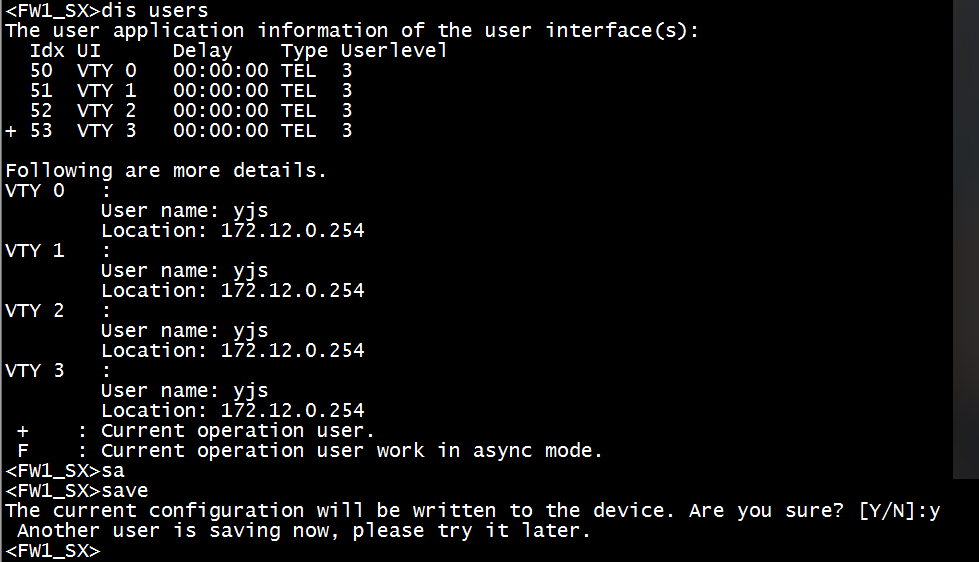The height and width of the screenshot is (562, 979).
Task: Click the '[Y/N]:y' confirmation prompt
Action: coord(899,511)
